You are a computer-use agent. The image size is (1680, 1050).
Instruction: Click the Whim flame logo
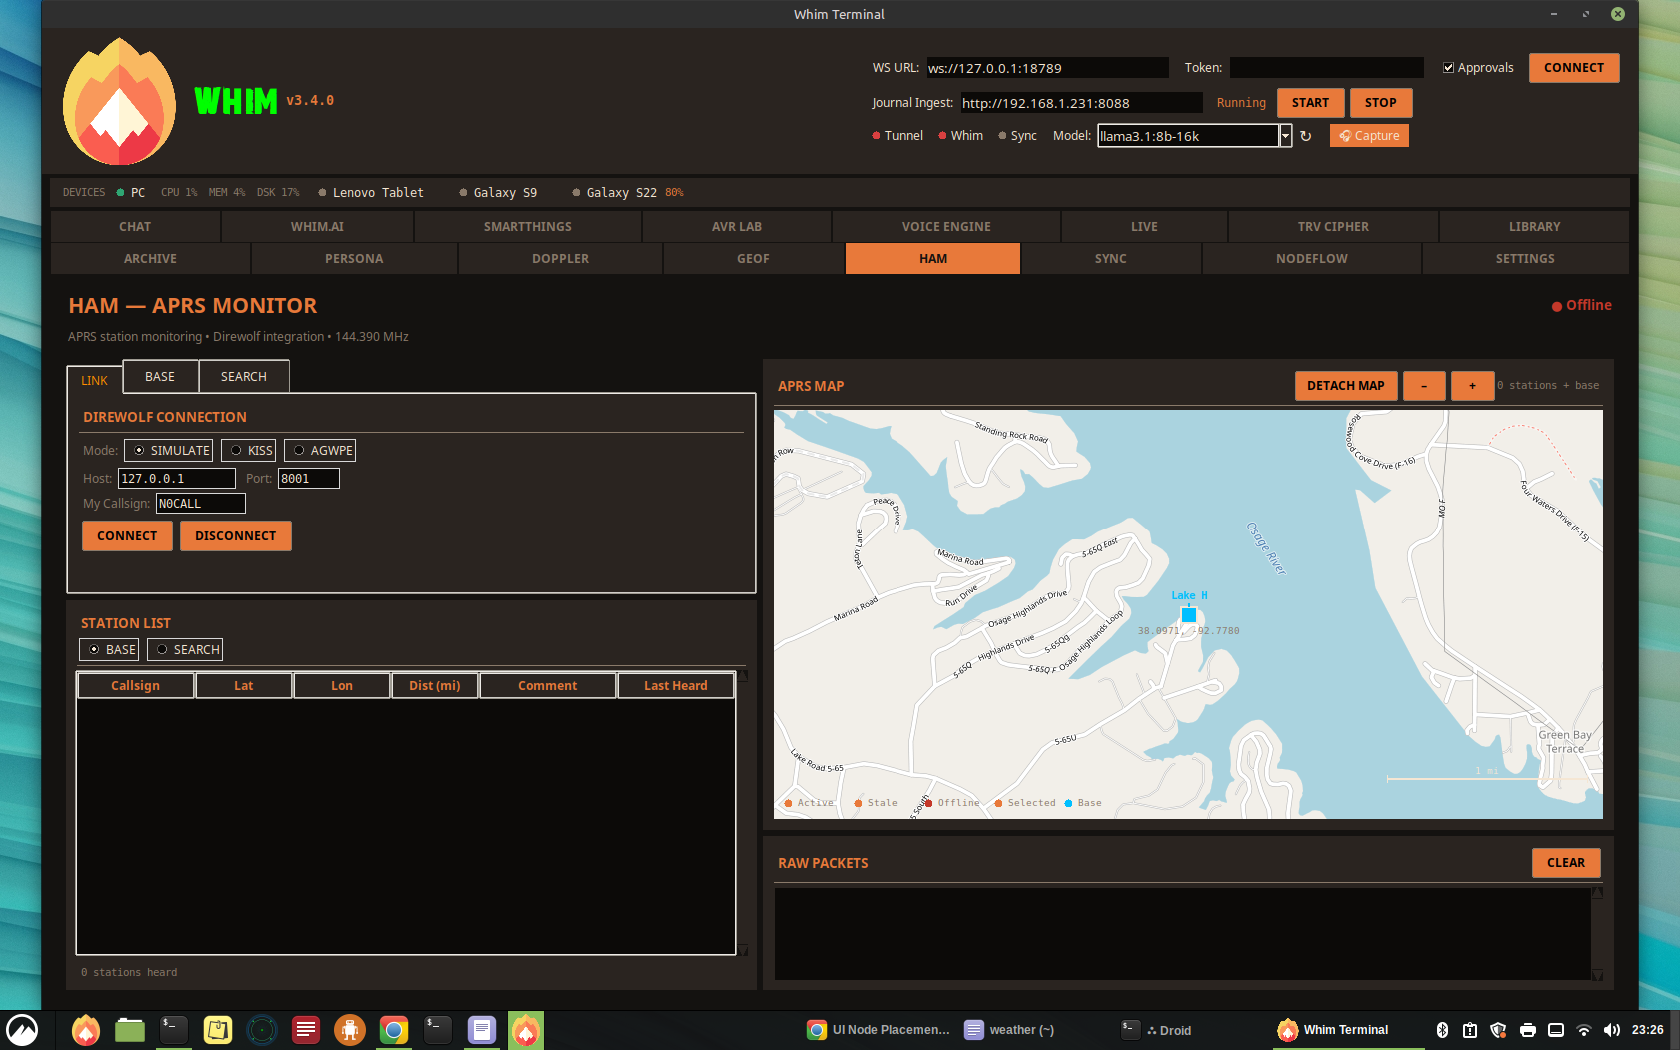point(119,101)
